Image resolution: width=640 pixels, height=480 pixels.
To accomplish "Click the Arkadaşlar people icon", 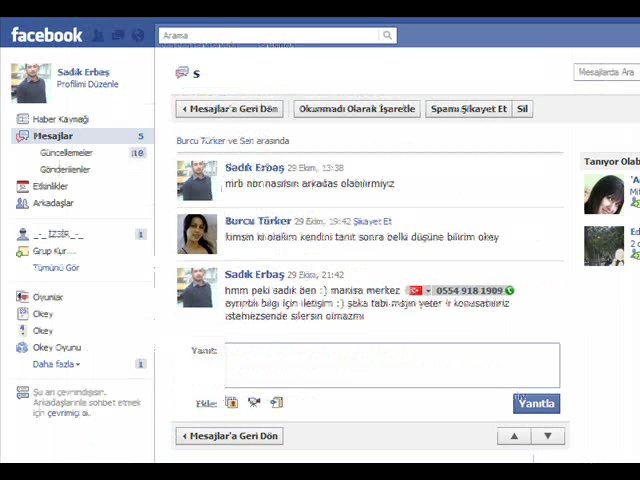I will pyautogui.click(x=22, y=203).
